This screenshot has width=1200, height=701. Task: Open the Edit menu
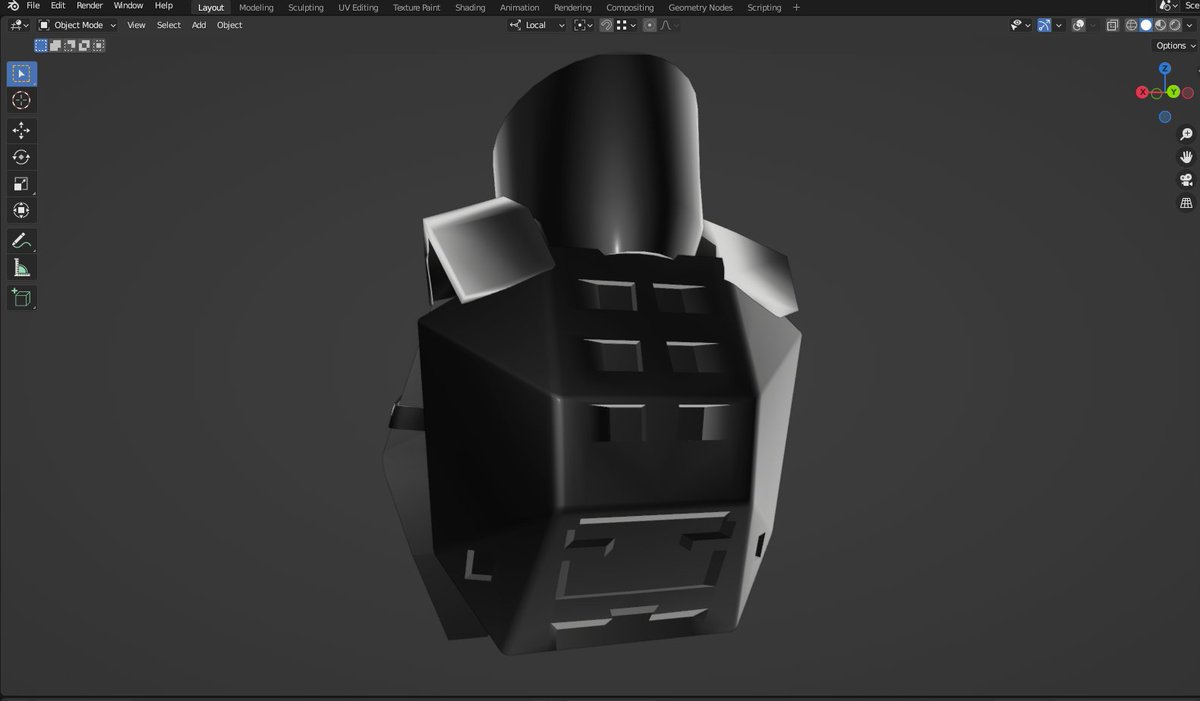[x=58, y=6]
